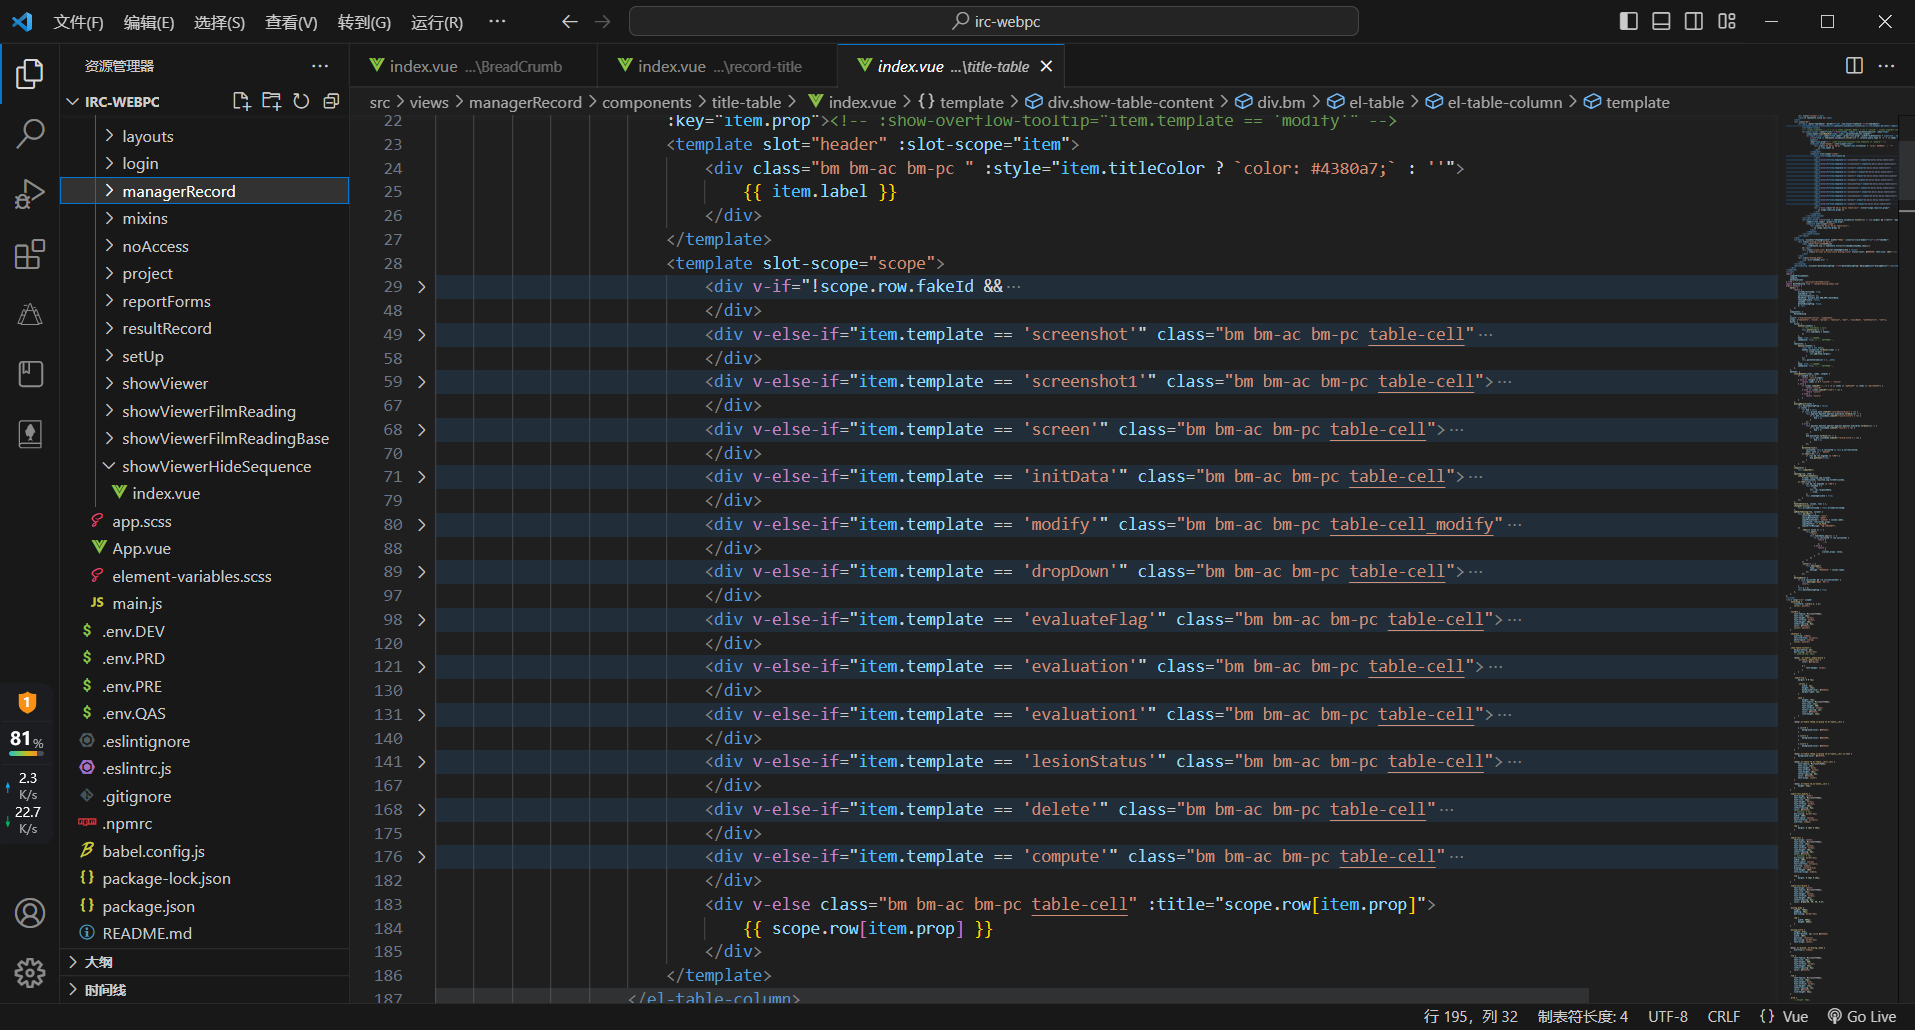The image size is (1915, 1030).
Task: Click the New File icon in explorer
Action: pos(241,101)
